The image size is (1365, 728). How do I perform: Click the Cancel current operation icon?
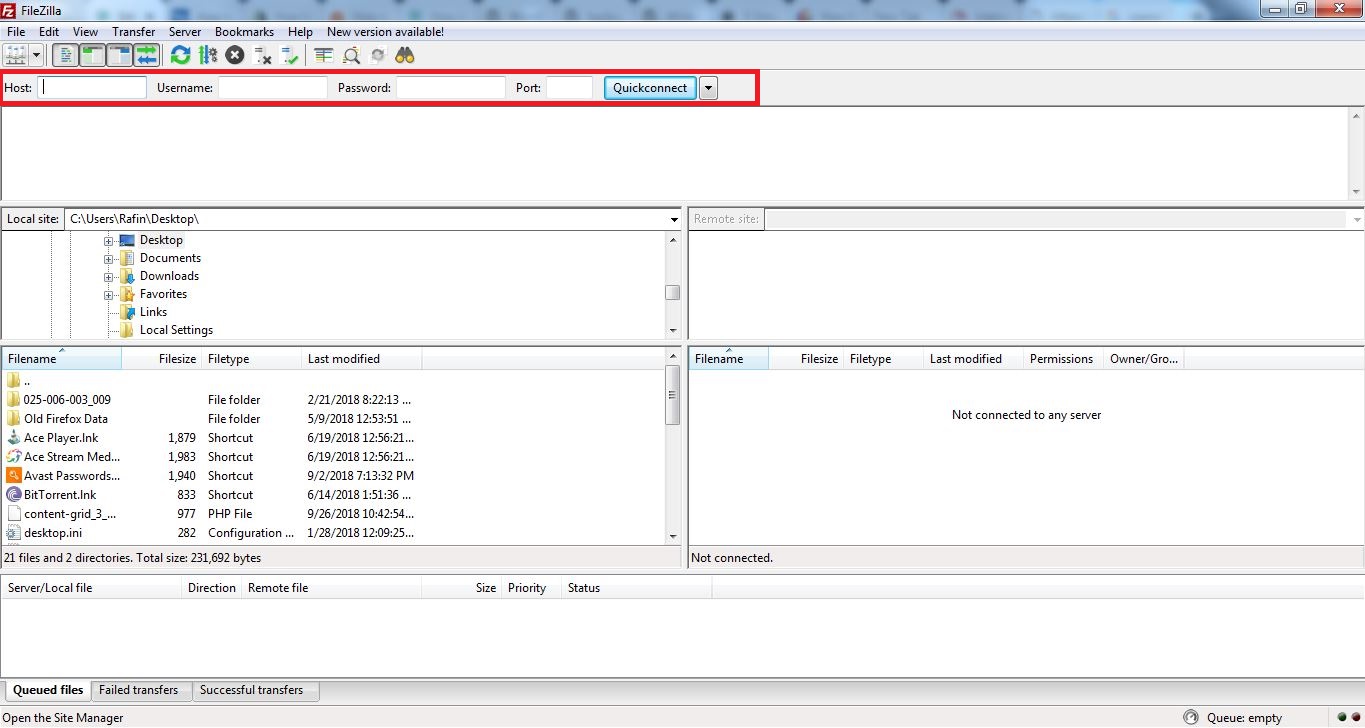[x=235, y=55]
